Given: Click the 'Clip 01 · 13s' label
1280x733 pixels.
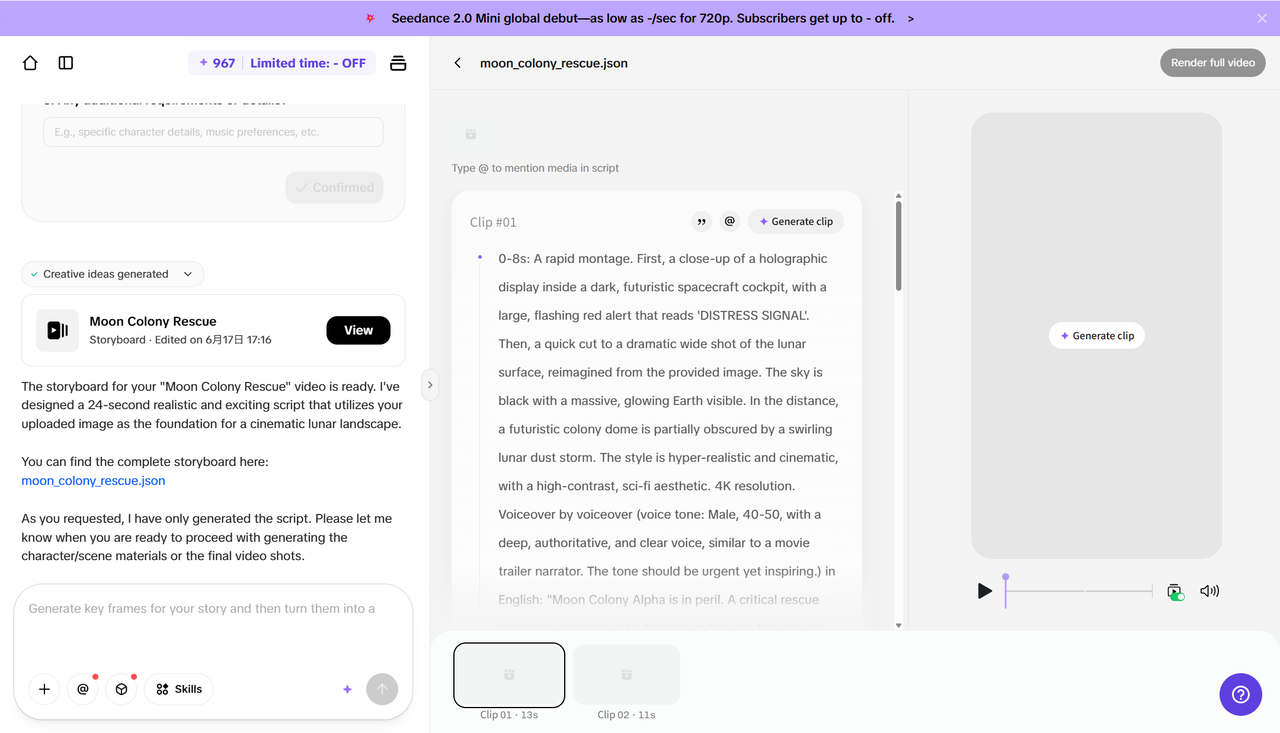Looking at the screenshot, I should tap(509, 715).
